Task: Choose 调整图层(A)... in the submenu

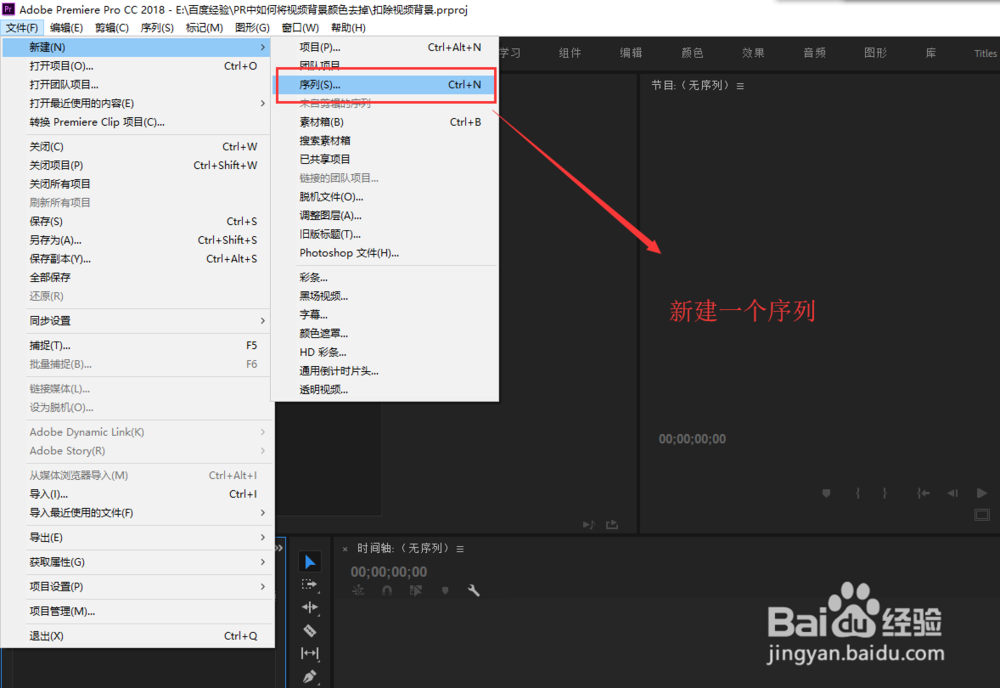Action: pyautogui.click(x=385, y=216)
